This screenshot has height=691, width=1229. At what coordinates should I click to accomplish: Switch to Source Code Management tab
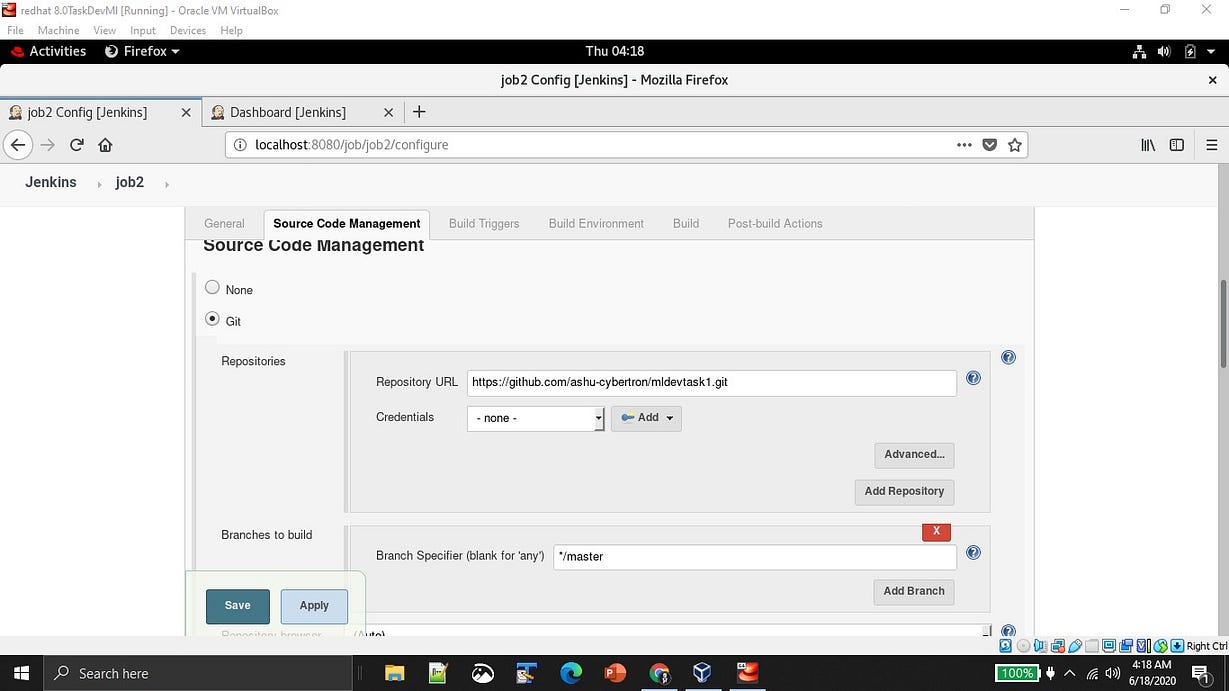tap(347, 224)
